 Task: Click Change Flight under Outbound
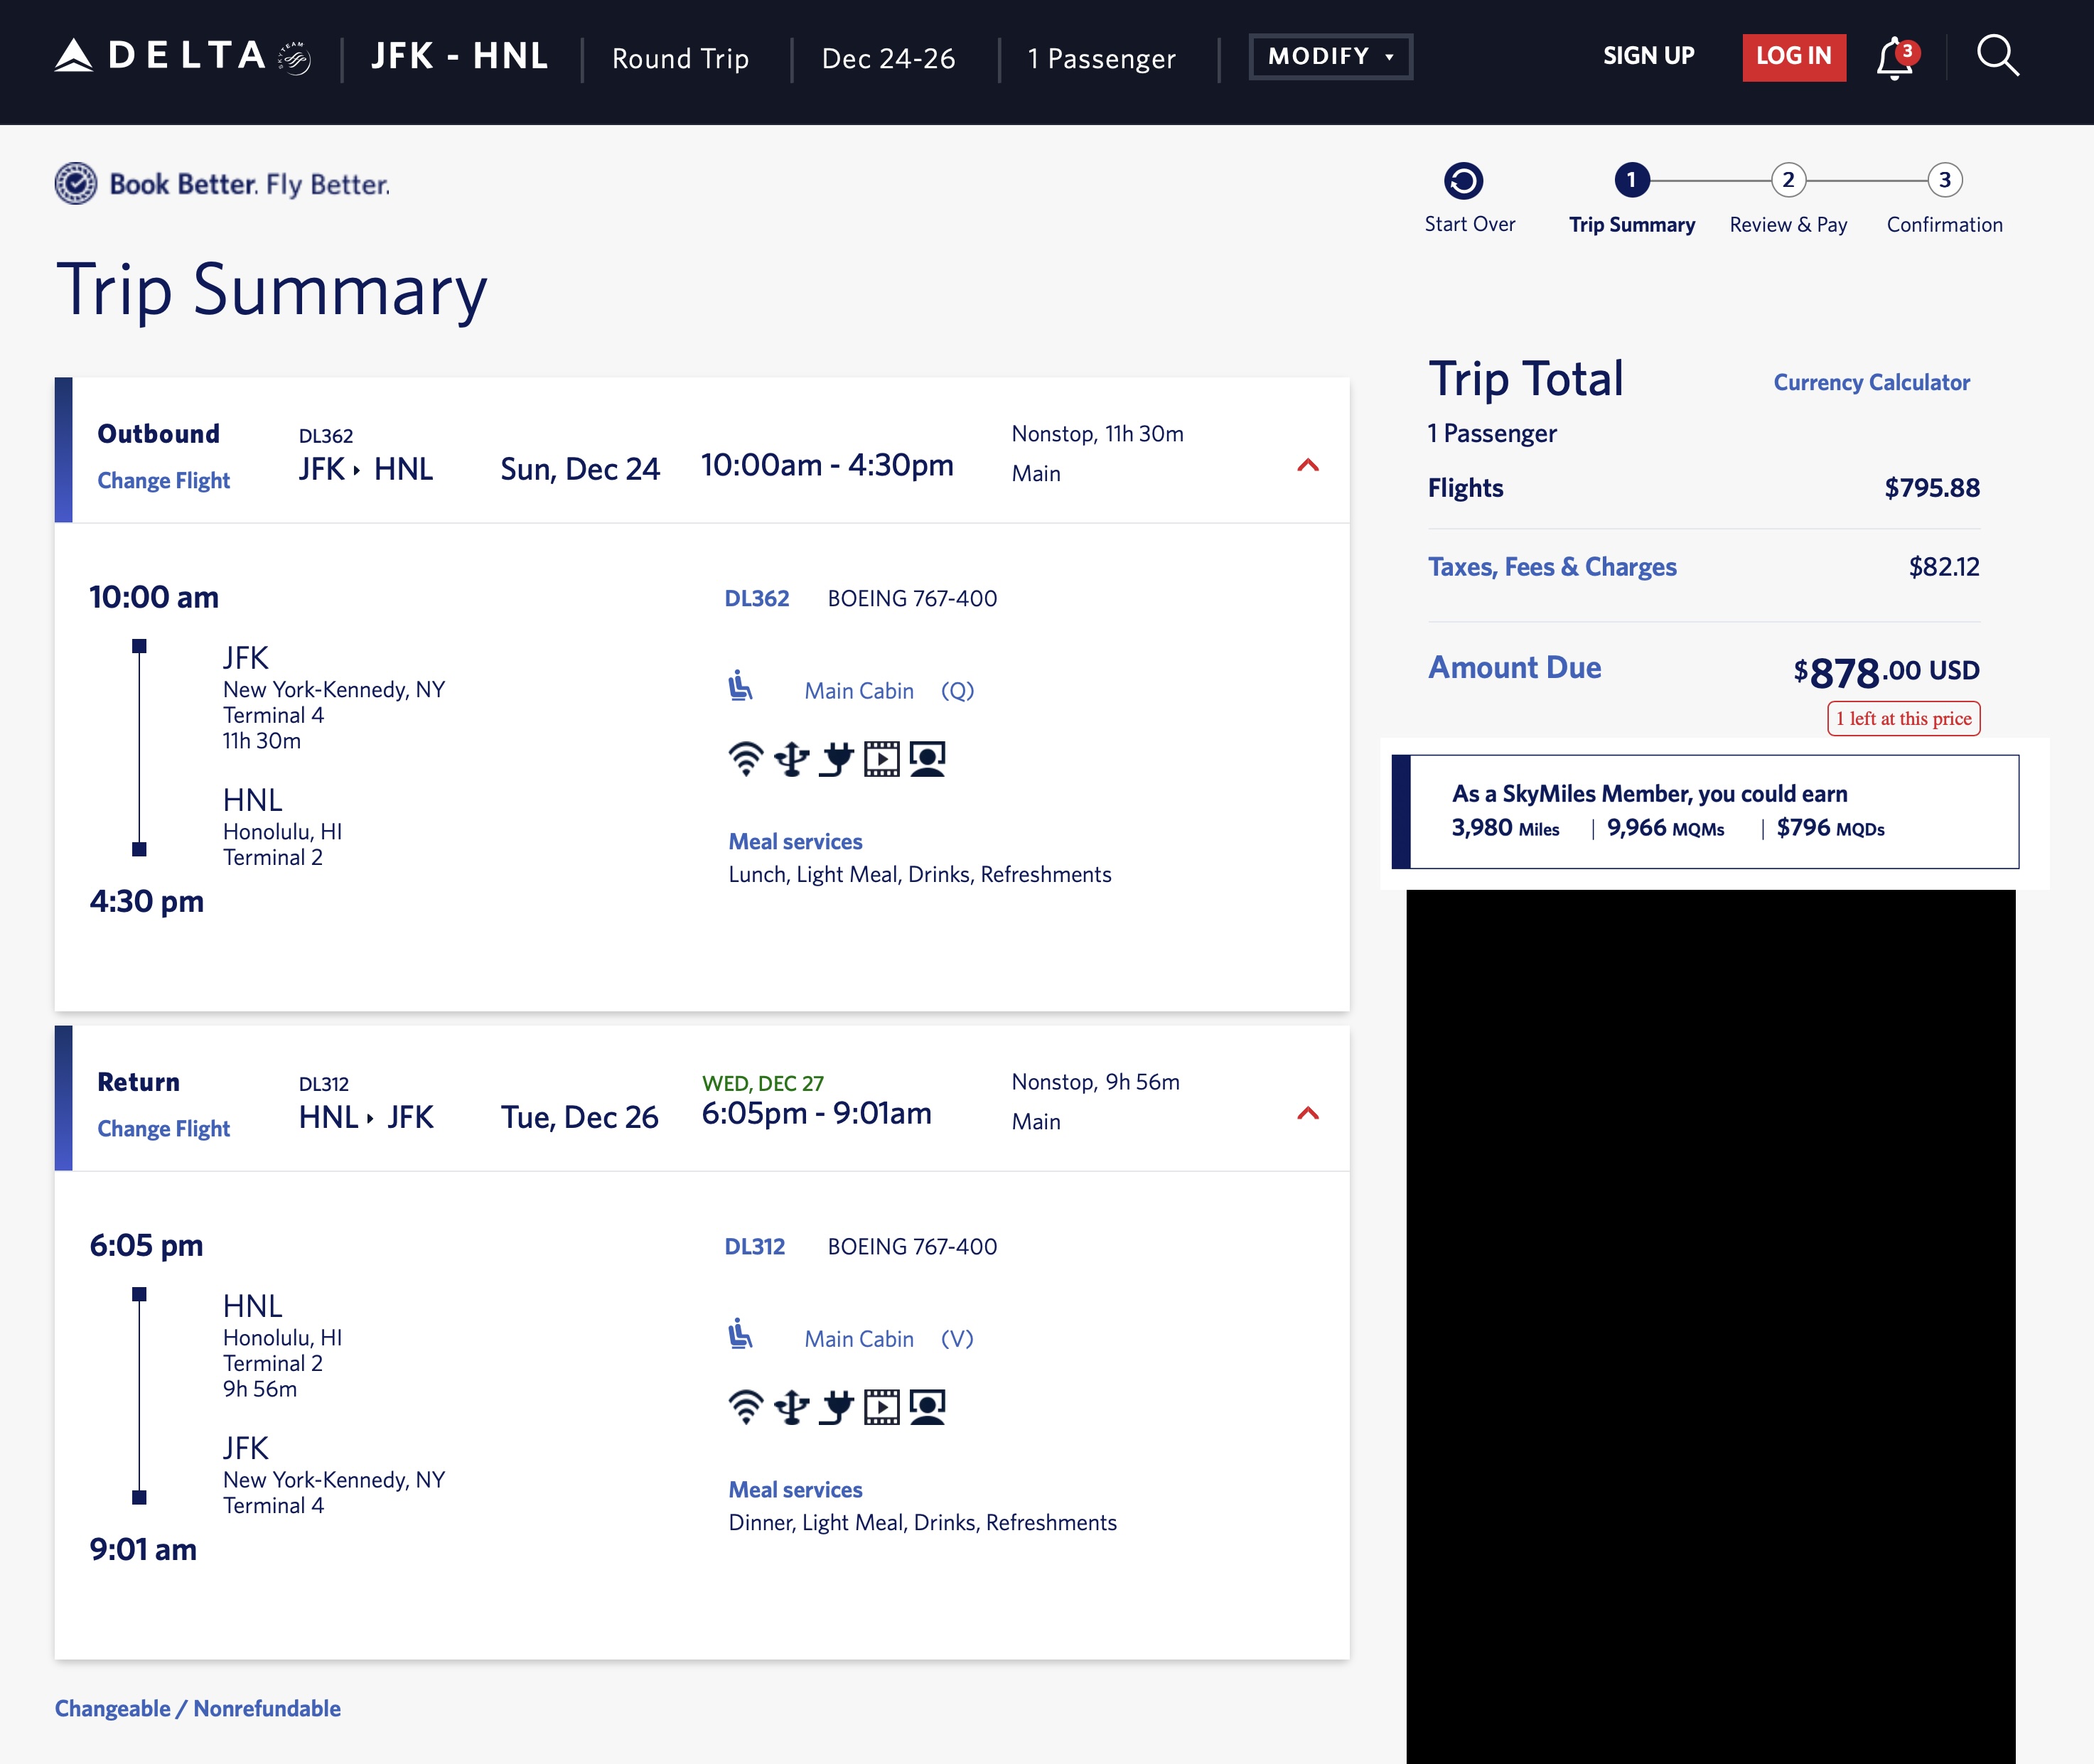coord(163,481)
